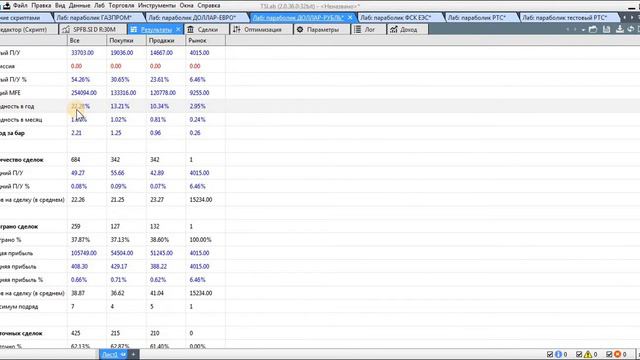Open the Торговля menu
This screenshot has width=640, height=360.
(x=121, y=6)
